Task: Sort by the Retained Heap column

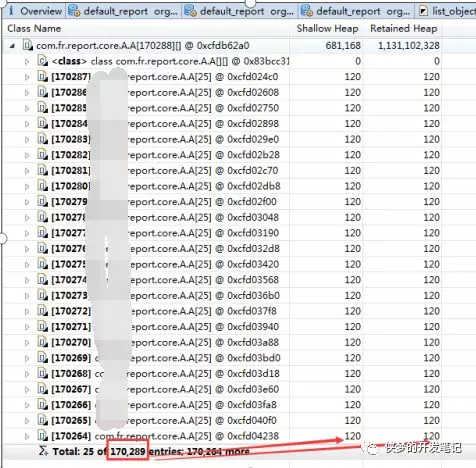Action: pos(404,29)
